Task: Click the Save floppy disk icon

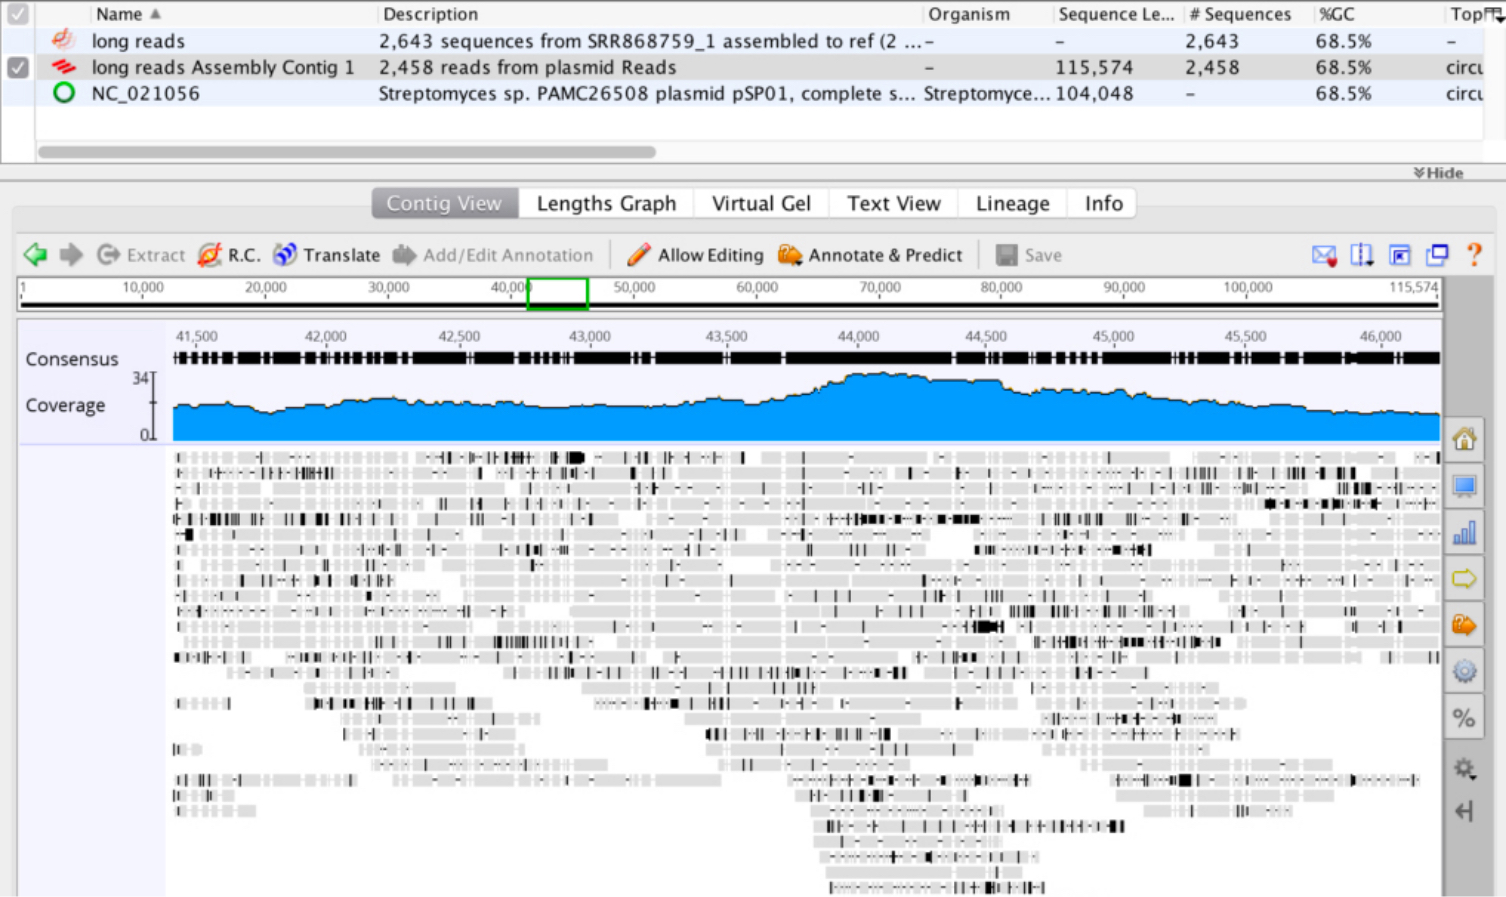Action: pyautogui.click(x=1007, y=255)
